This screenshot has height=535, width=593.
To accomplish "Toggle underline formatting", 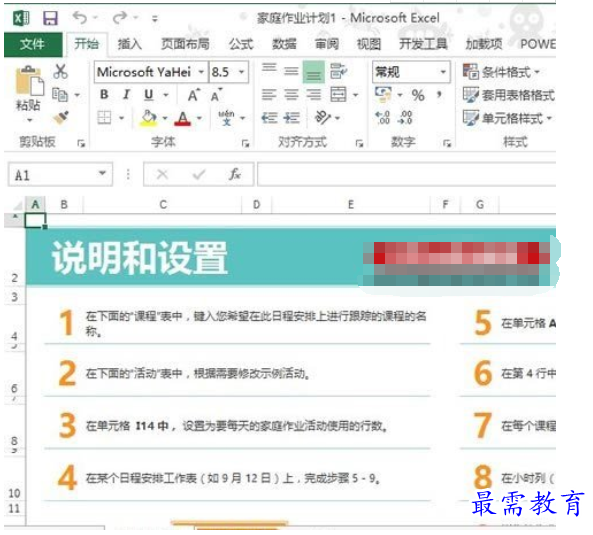I will pos(149,95).
